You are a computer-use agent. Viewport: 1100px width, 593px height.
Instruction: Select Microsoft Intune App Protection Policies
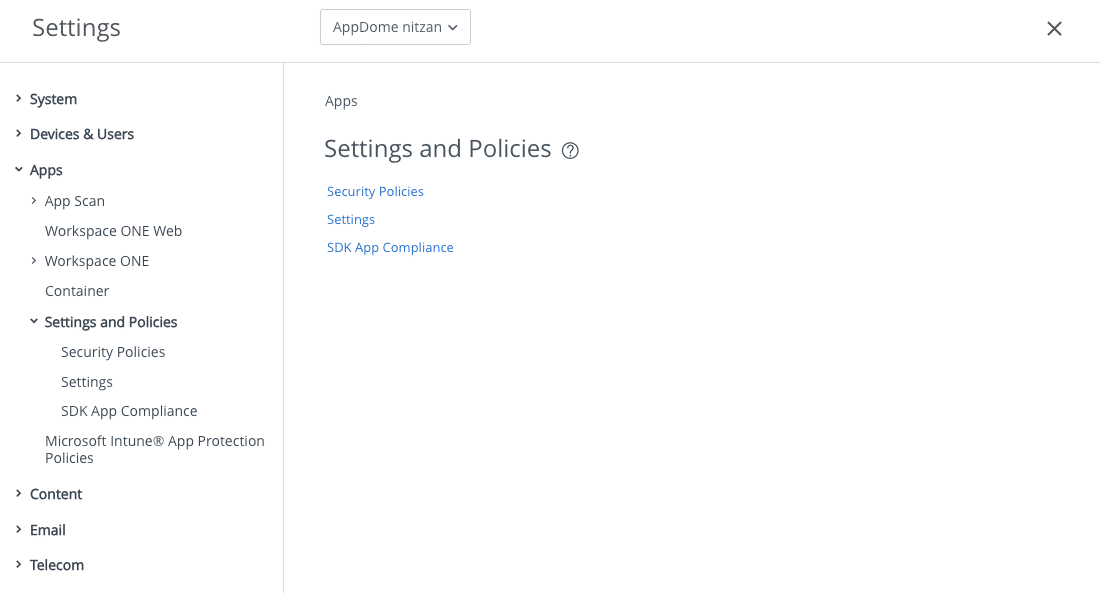point(155,449)
